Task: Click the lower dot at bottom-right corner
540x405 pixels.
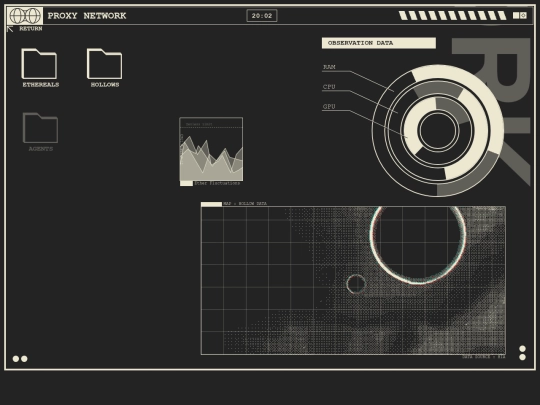Action: point(522,357)
